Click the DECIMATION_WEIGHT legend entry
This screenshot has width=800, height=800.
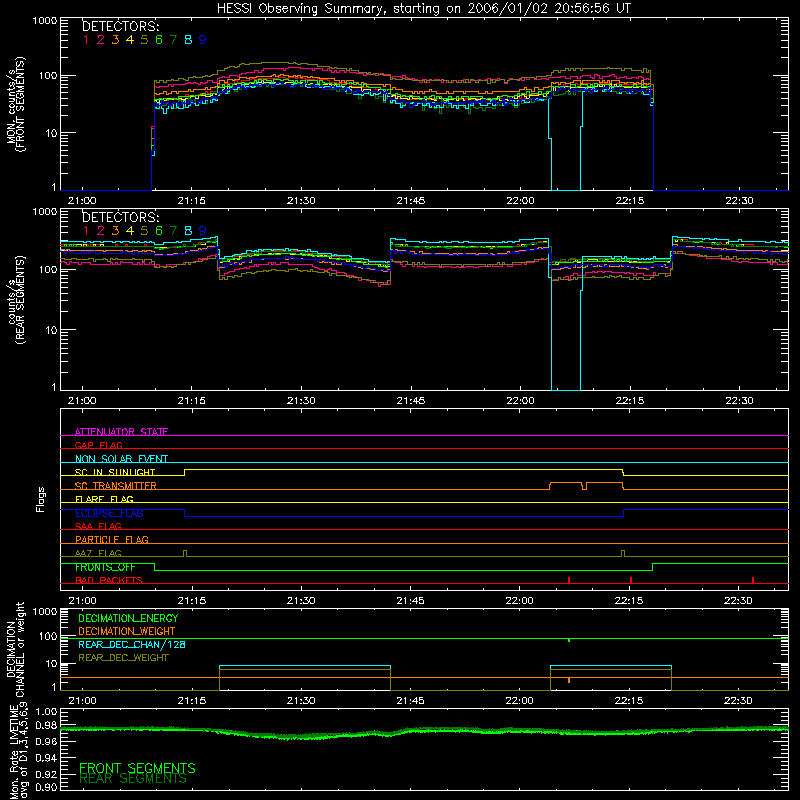tap(127, 631)
